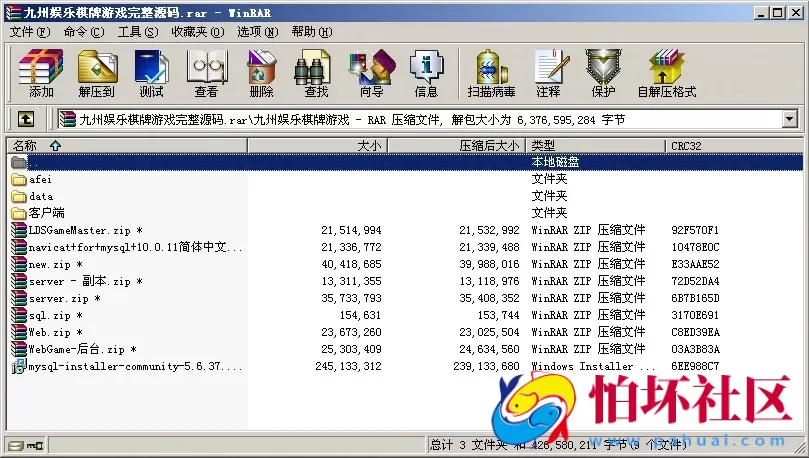Sort by the 类型 column header
This screenshot has width=809, height=458.
click(595, 146)
